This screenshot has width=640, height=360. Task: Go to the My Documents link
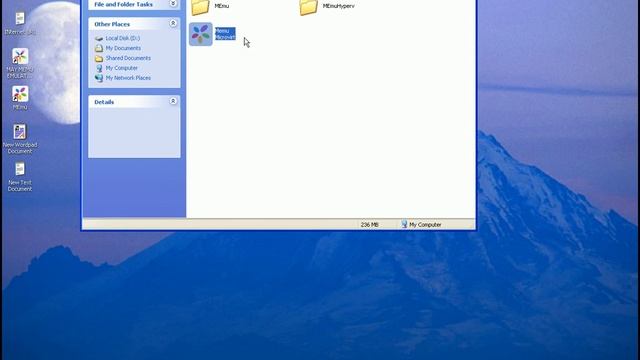point(123,48)
